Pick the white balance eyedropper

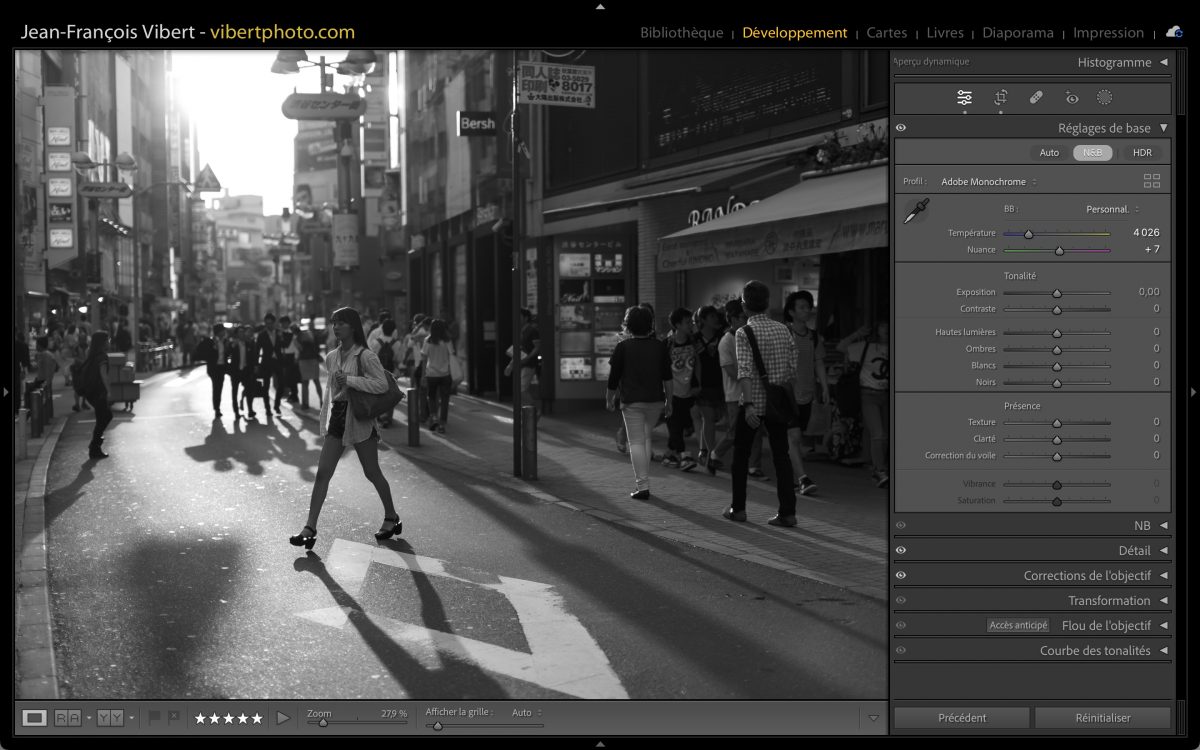coord(916,211)
